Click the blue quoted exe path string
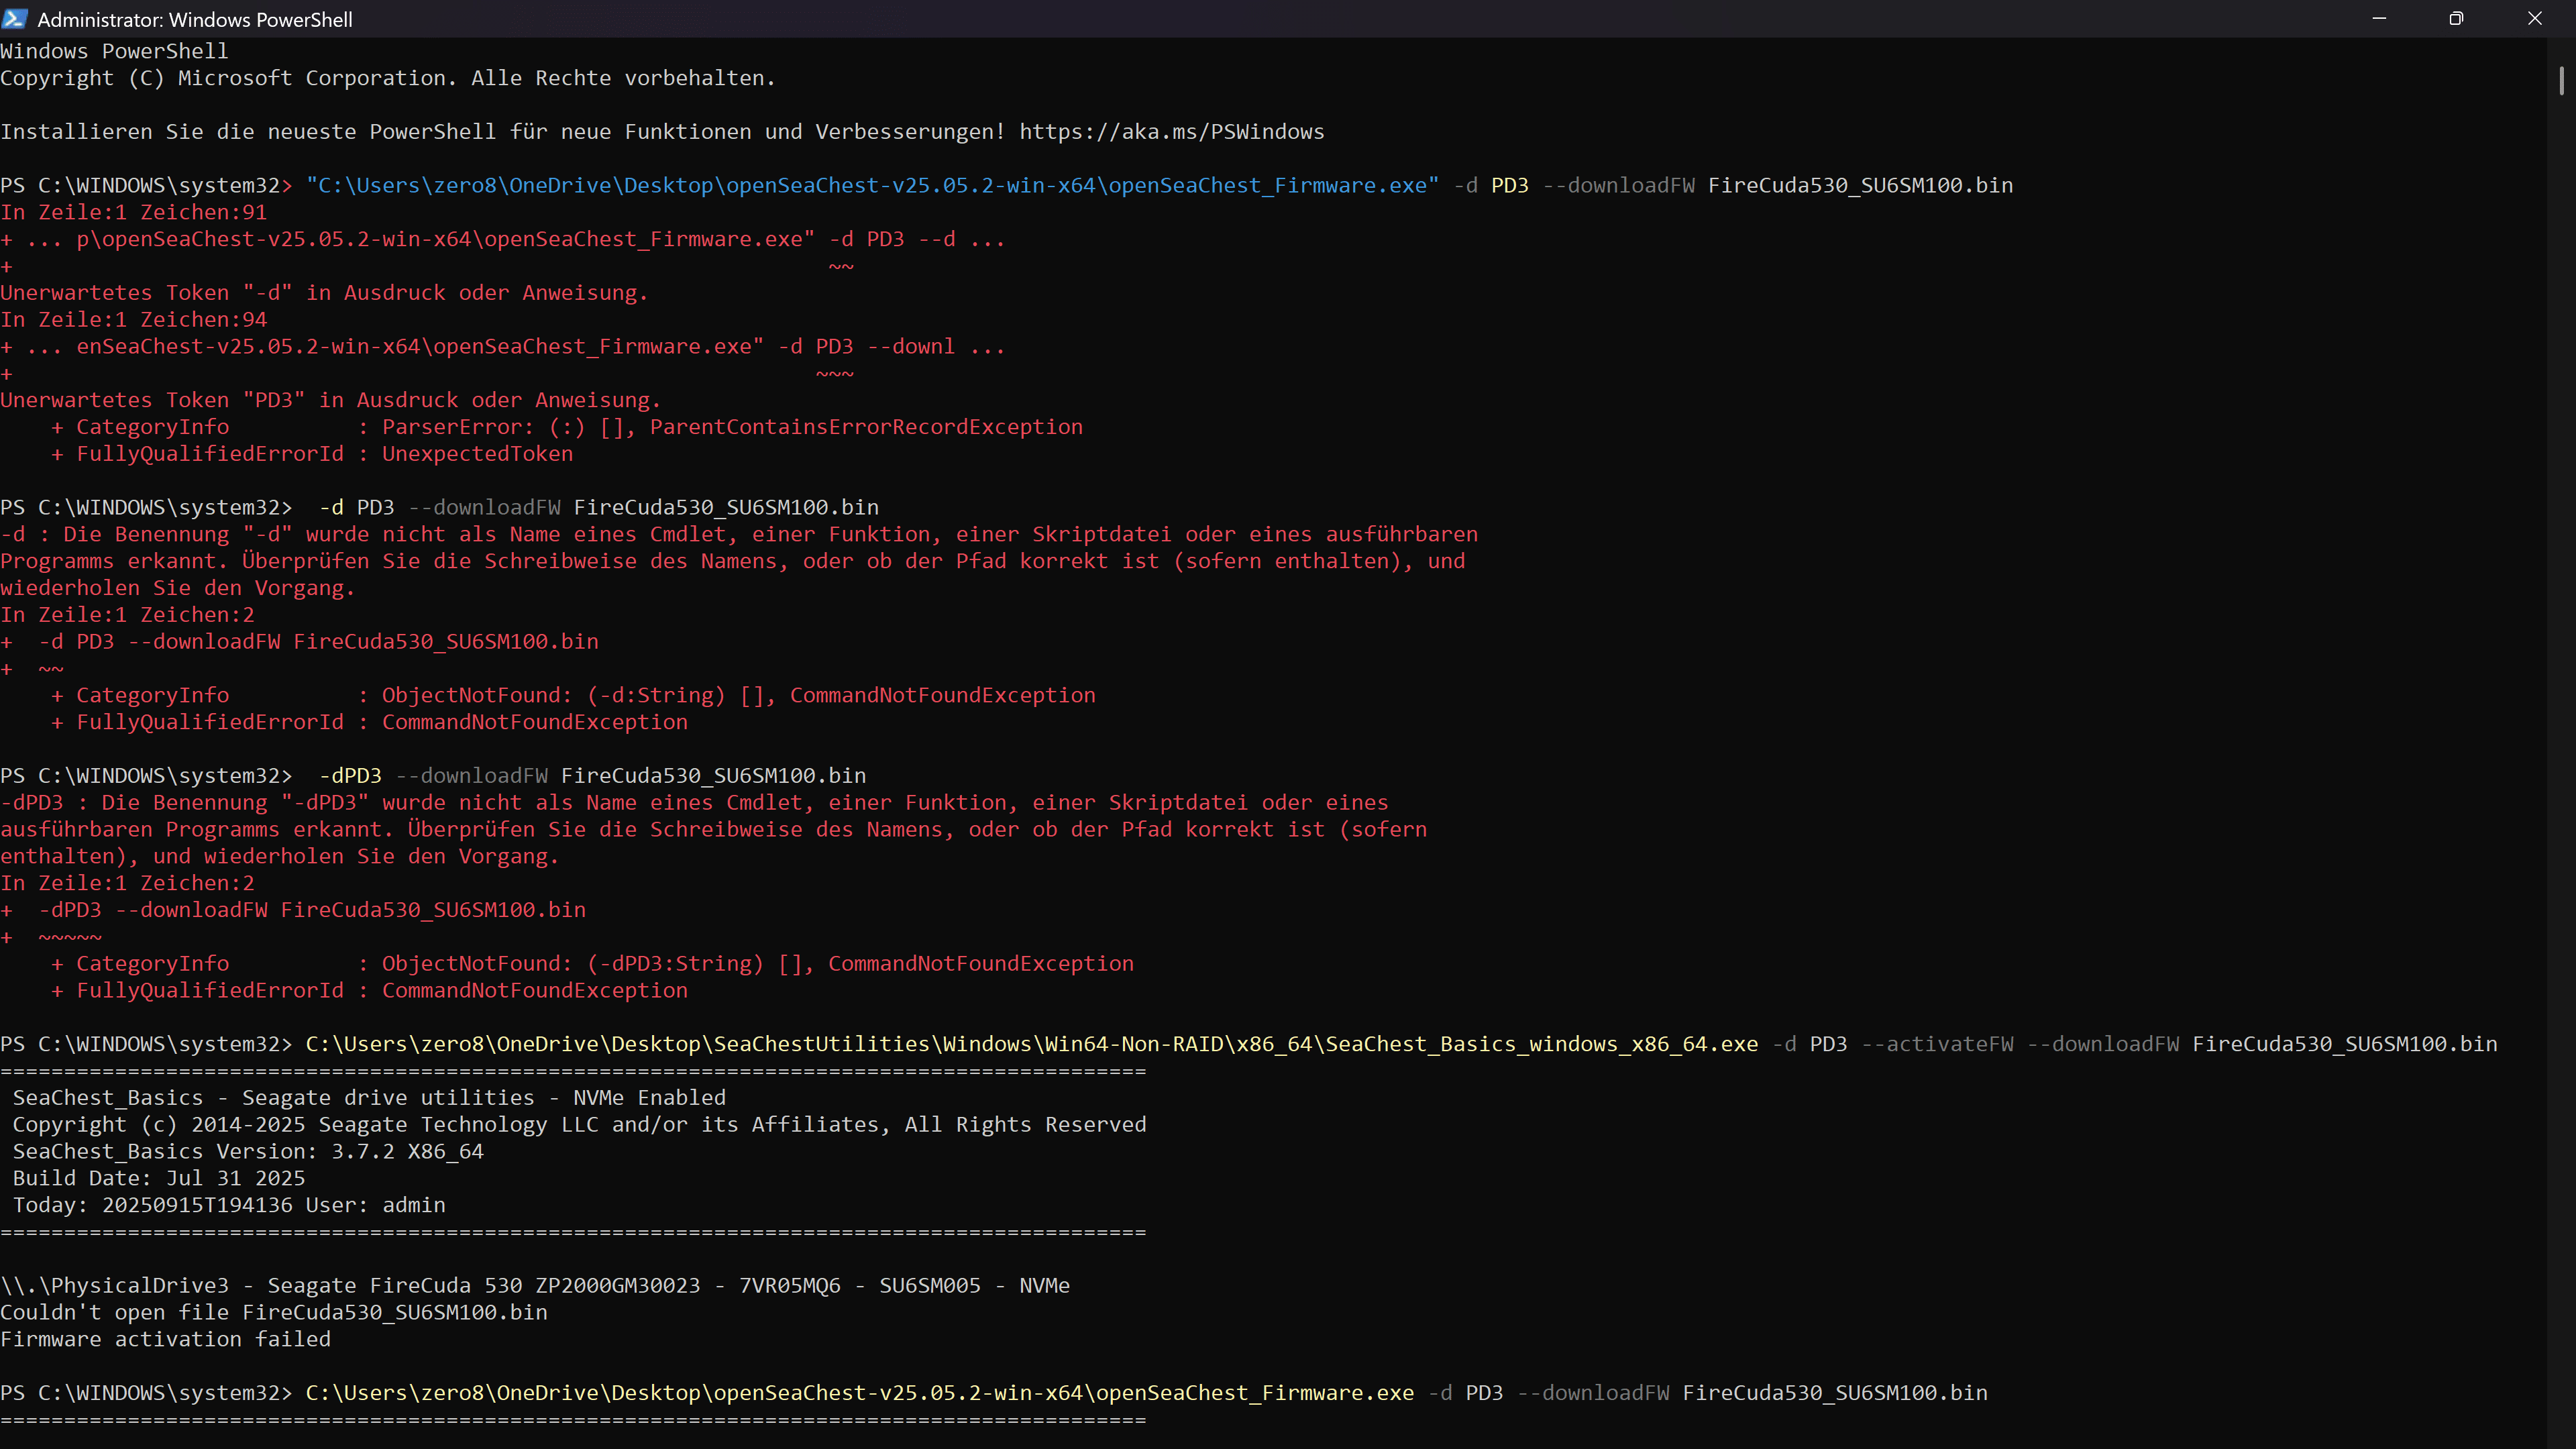 point(872,185)
